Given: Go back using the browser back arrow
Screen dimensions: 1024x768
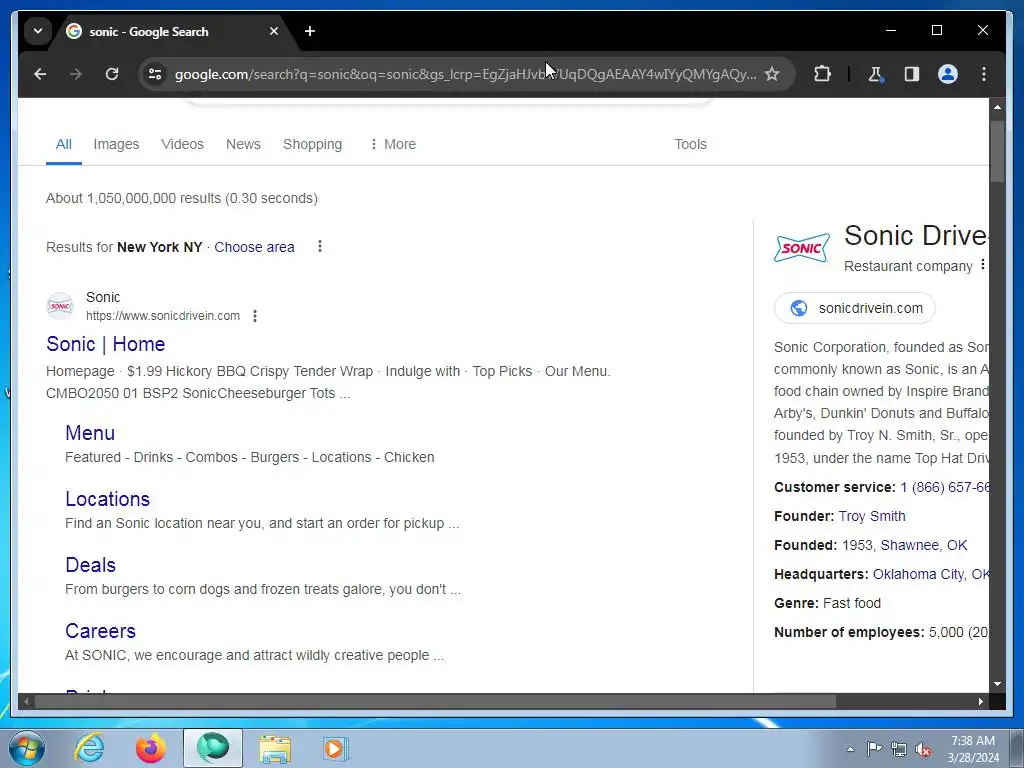Looking at the screenshot, I should click(40, 74).
